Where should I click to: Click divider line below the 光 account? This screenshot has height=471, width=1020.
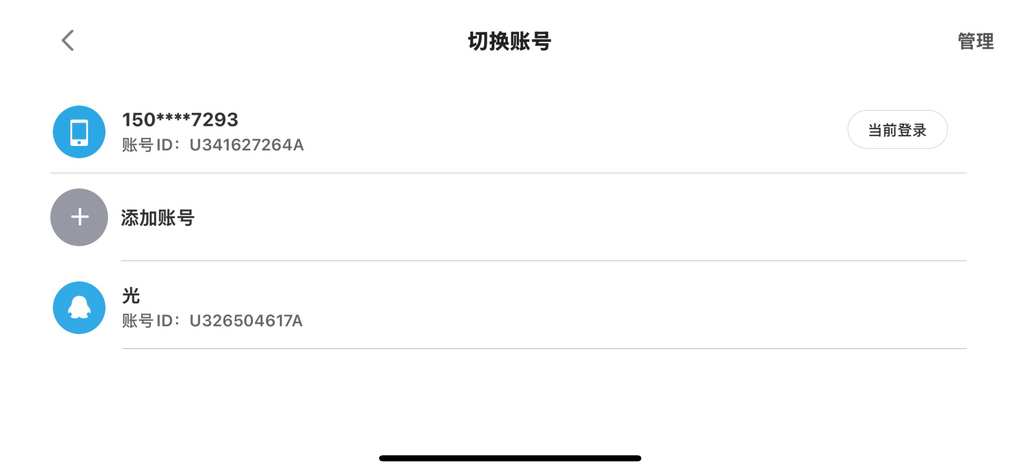coord(544,349)
